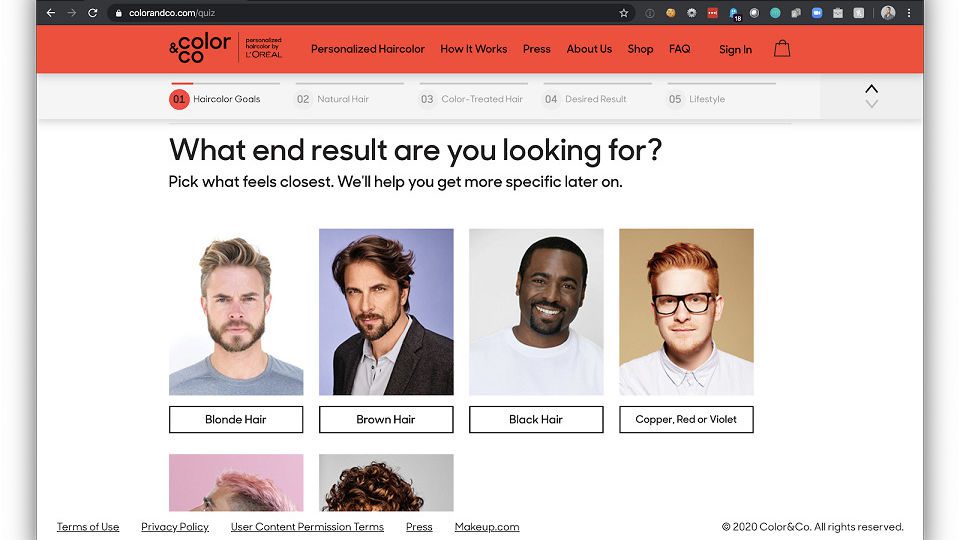Reload the page with the refresh icon

coord(92,13)
